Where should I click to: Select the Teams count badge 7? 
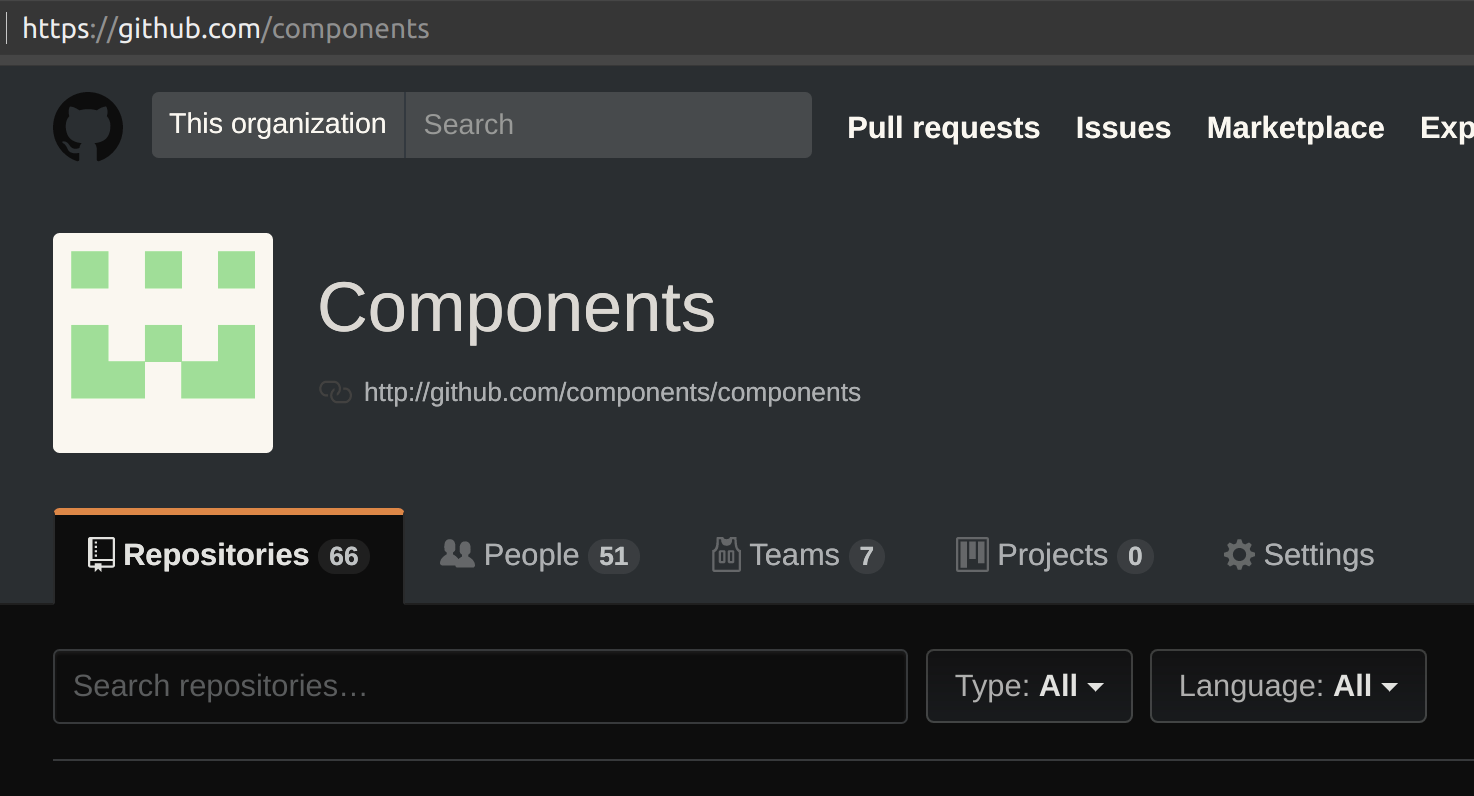tap(867, 556)
